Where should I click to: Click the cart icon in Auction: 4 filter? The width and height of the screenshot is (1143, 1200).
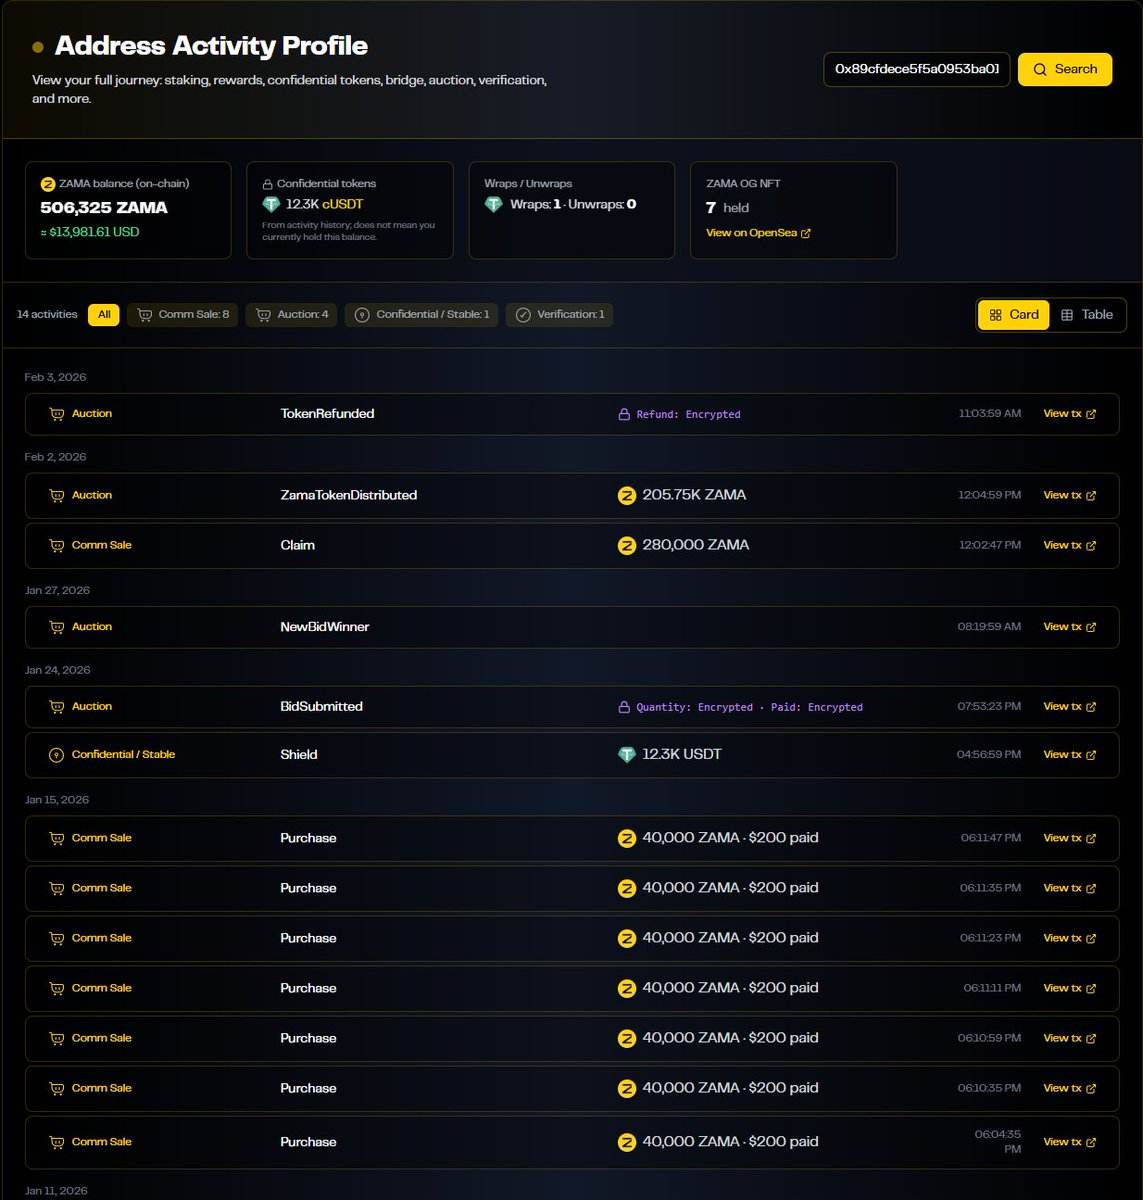263,314
